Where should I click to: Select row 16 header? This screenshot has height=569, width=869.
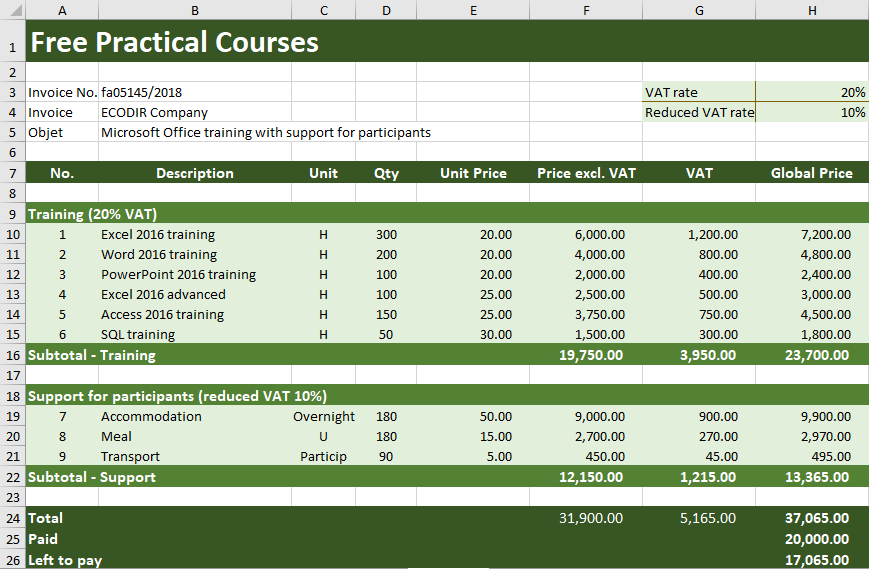(x=13, y=355)
